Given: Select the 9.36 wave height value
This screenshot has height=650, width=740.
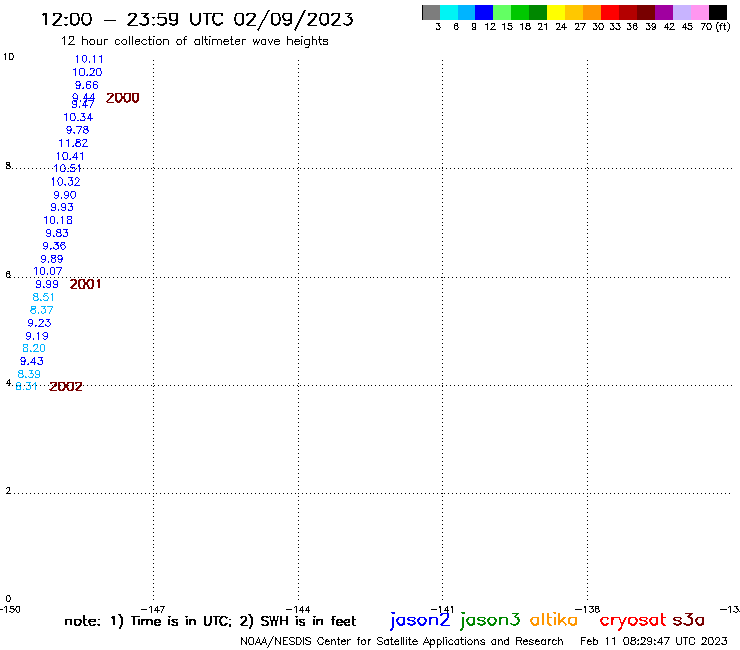Looking at the screenshot, I should click(x=54, y=246).
